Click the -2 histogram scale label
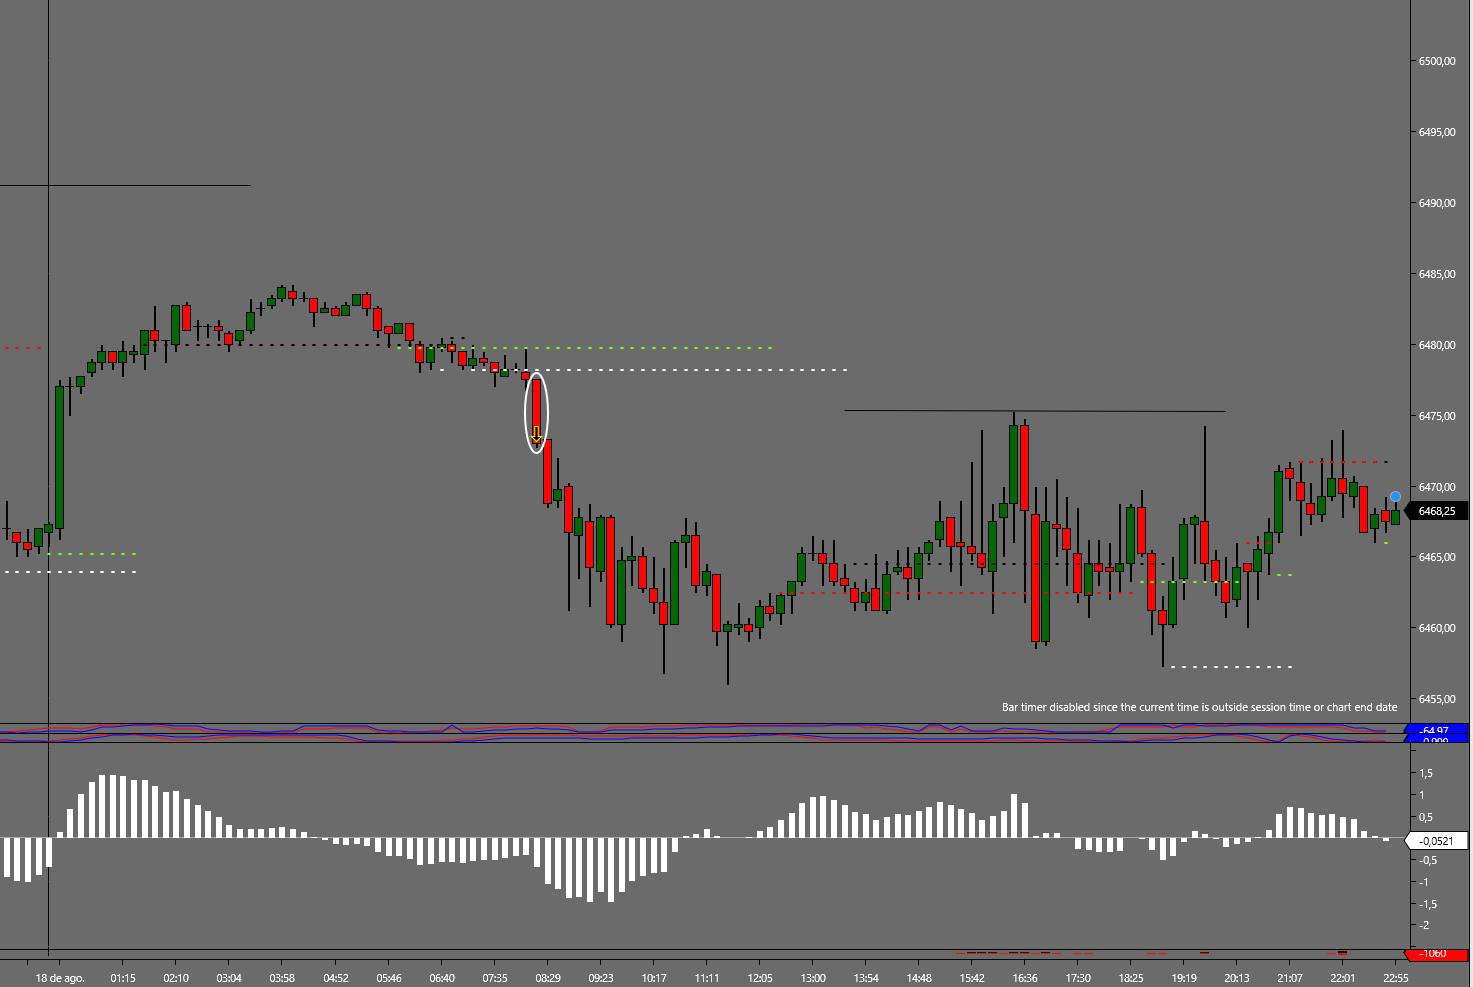 click(1425, 926)
